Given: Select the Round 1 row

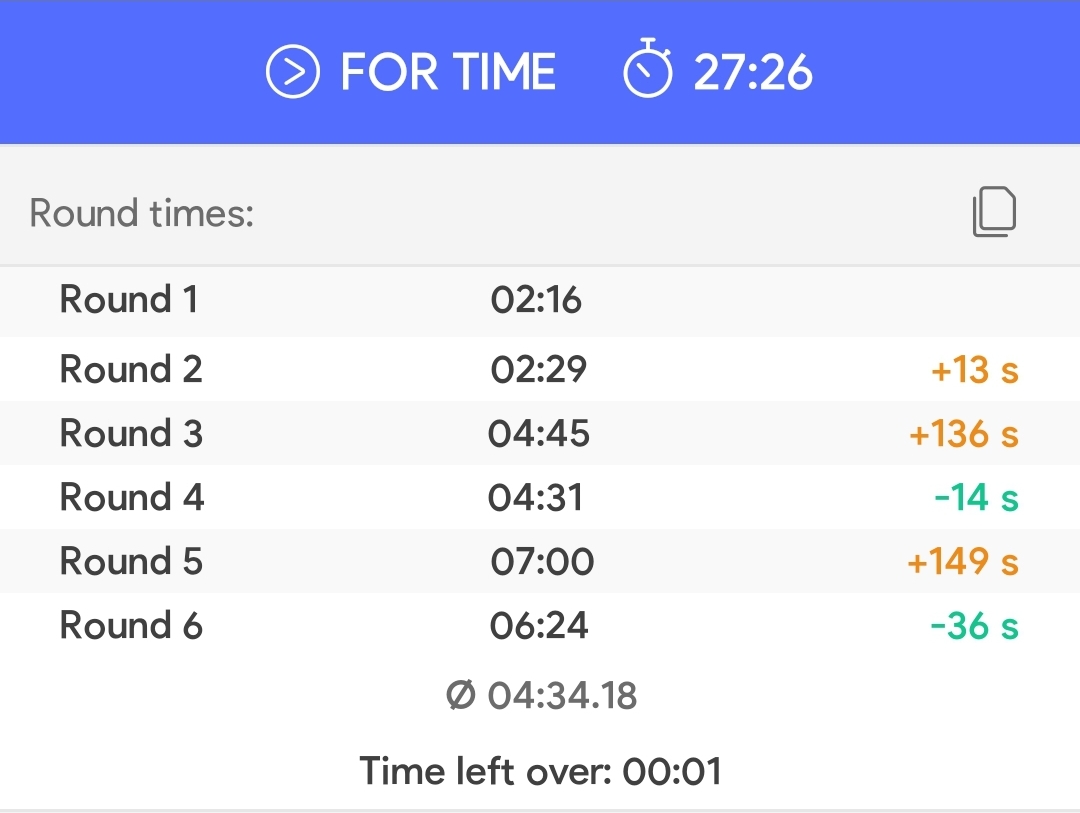Looking at the screenshot, I should tap(540, 300).
